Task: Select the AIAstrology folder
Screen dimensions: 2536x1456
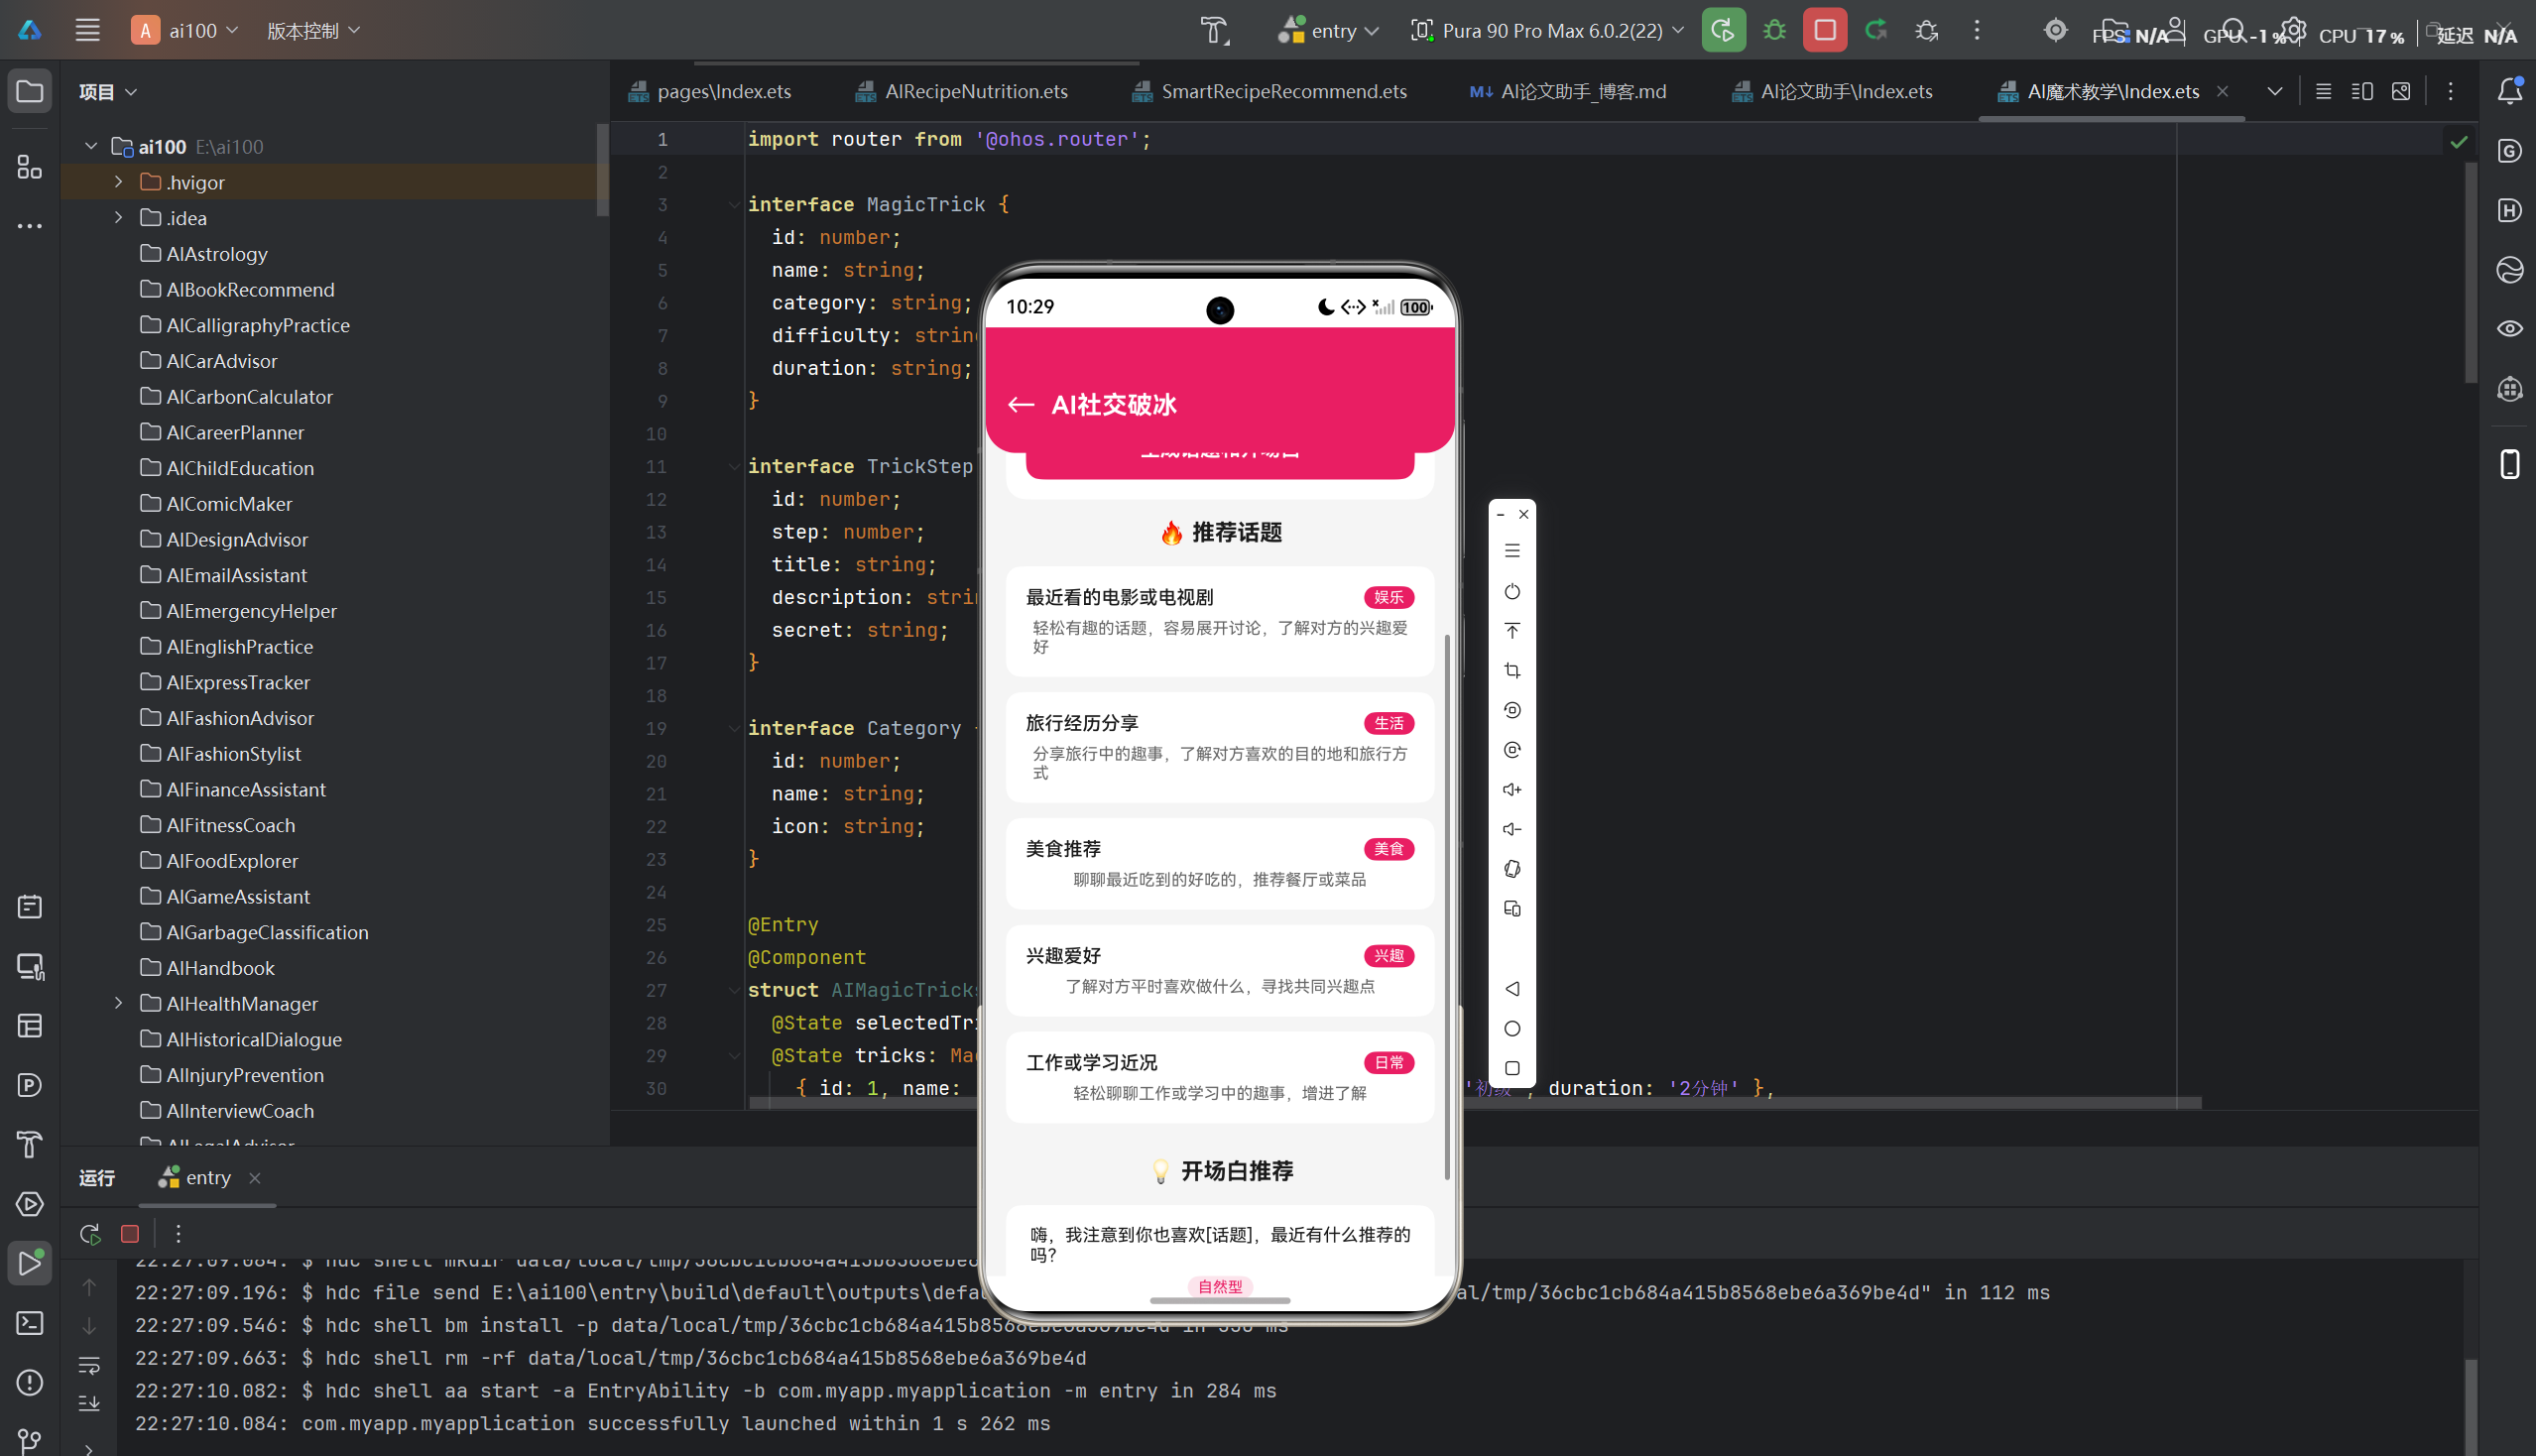Action: tap(216, 254)
